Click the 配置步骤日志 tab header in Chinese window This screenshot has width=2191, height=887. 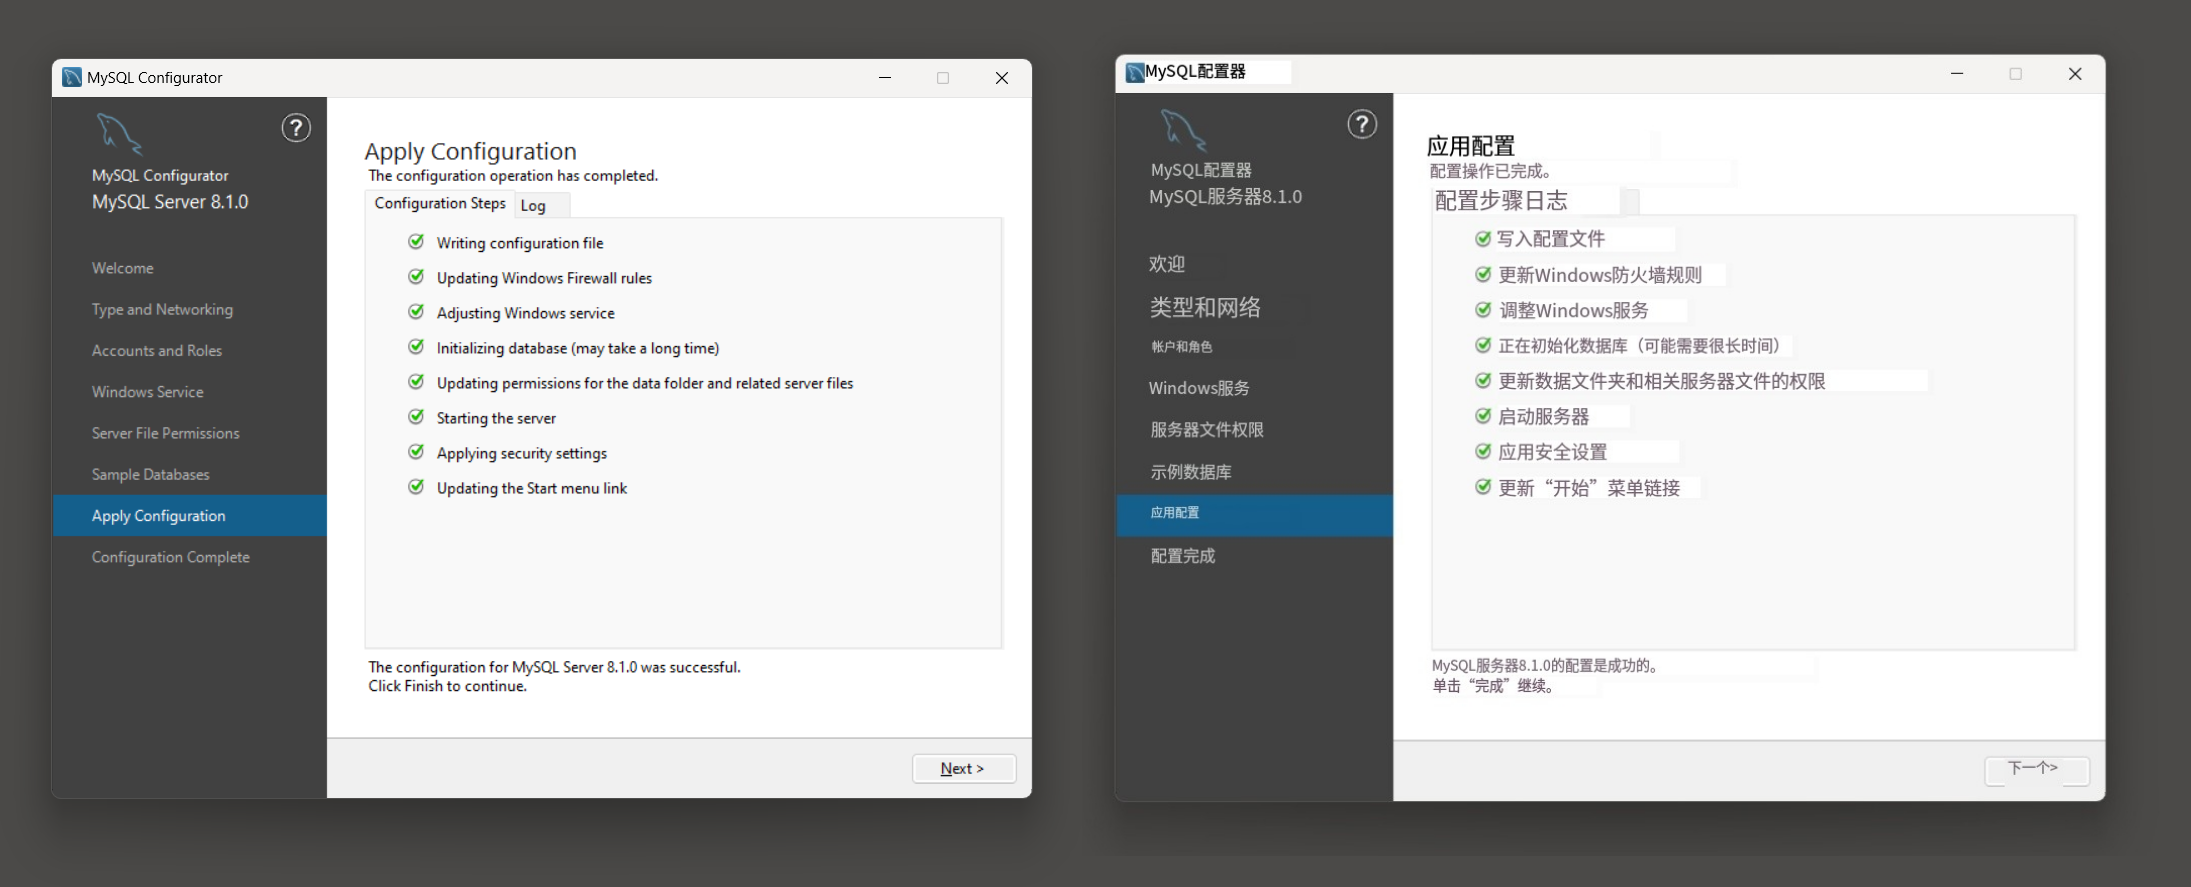(1501, 201)
